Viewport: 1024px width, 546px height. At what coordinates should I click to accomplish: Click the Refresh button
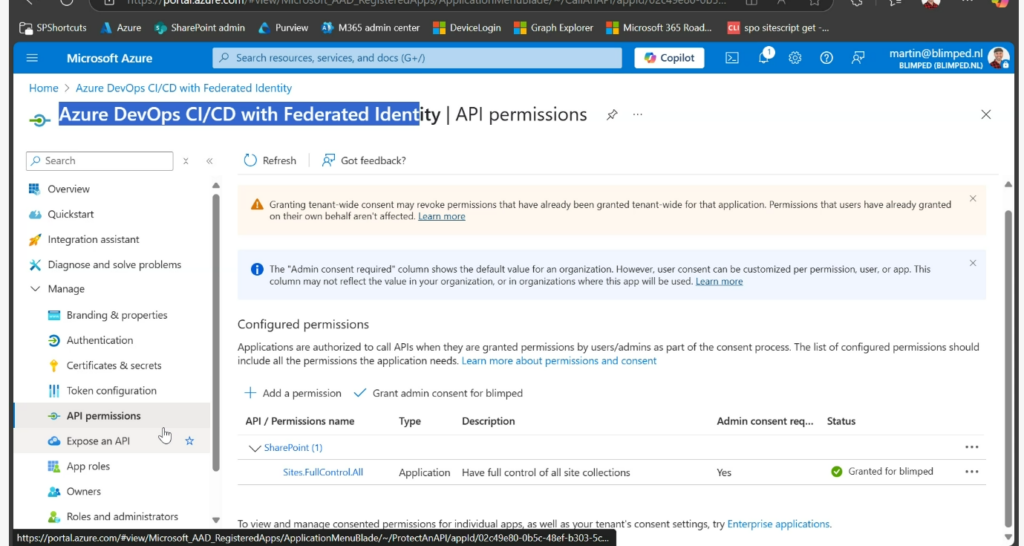click(x=270, y=161)
